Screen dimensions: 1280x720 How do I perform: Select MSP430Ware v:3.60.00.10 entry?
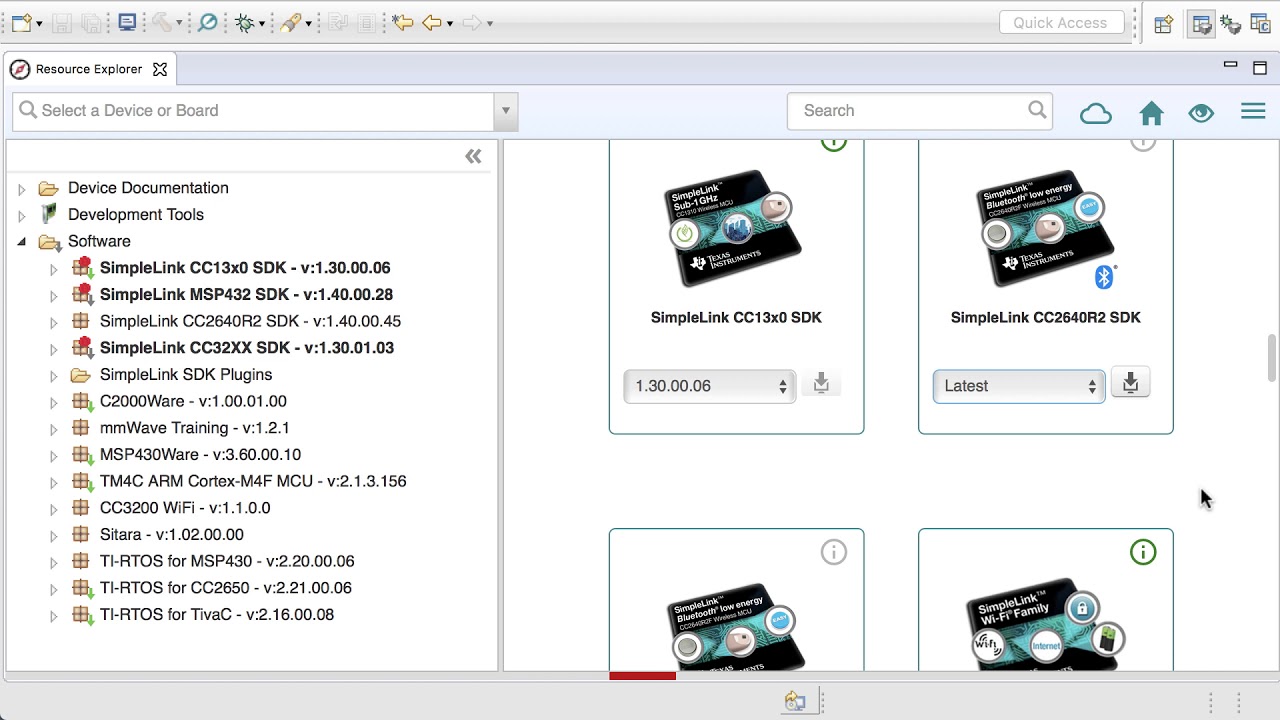[200, 455]
